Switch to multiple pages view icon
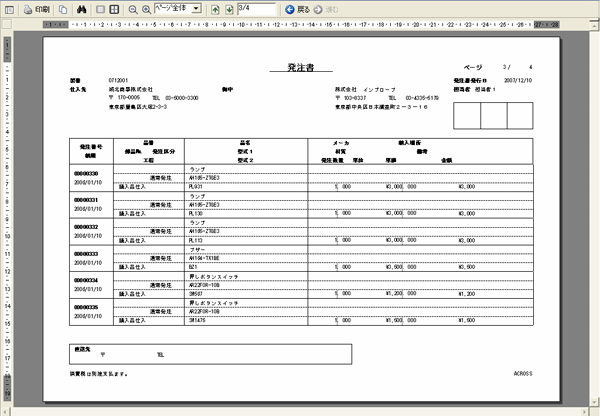The width and height of the screenshot is (600, 416). [114, 10]
